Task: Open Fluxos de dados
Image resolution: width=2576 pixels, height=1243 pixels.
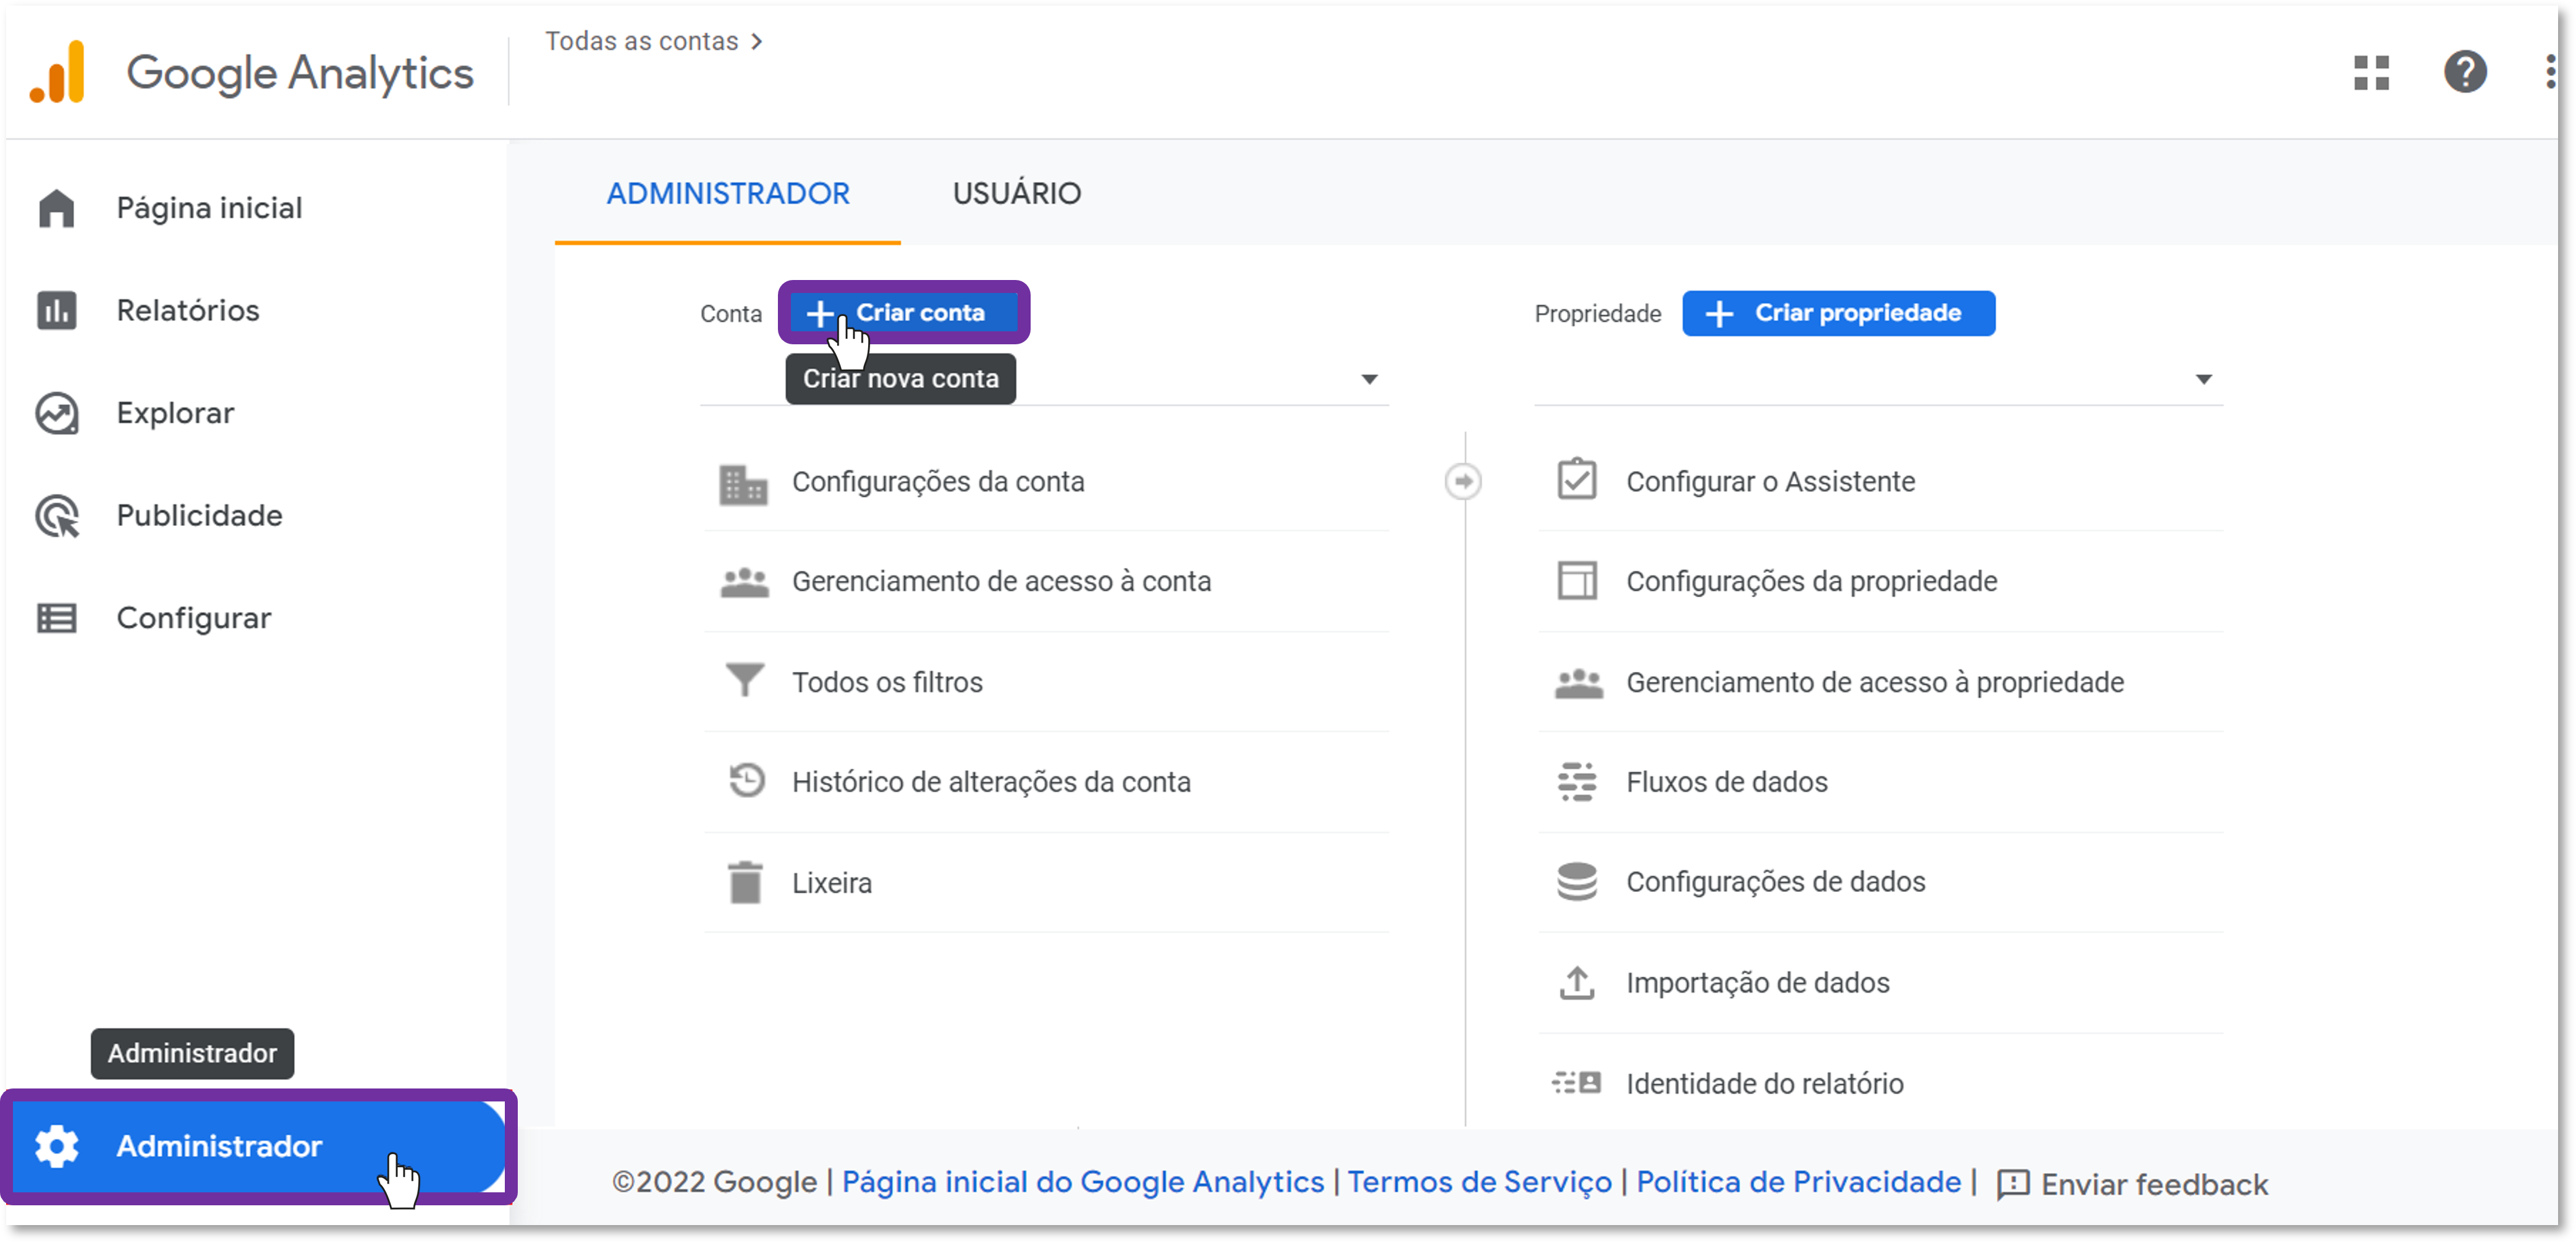Action: click(1880, 782)
